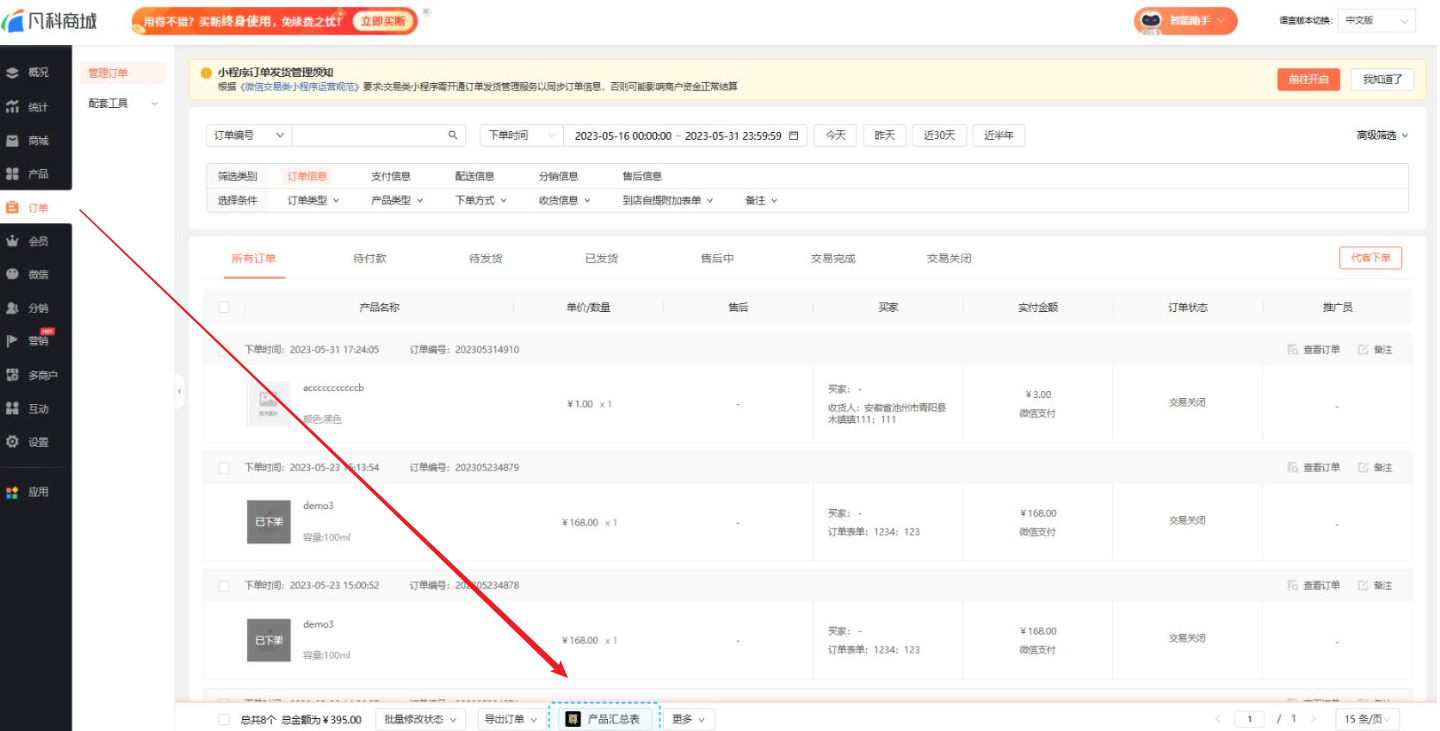Change the 15条/页 page size

[x=1367, y=719]
